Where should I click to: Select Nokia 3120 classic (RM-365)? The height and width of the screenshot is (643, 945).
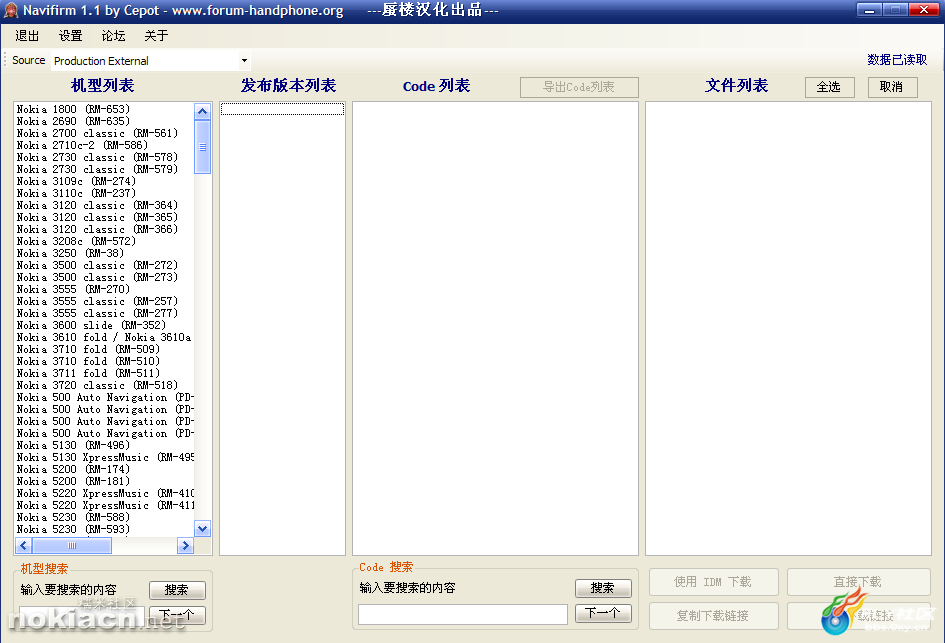coord(98,218)
